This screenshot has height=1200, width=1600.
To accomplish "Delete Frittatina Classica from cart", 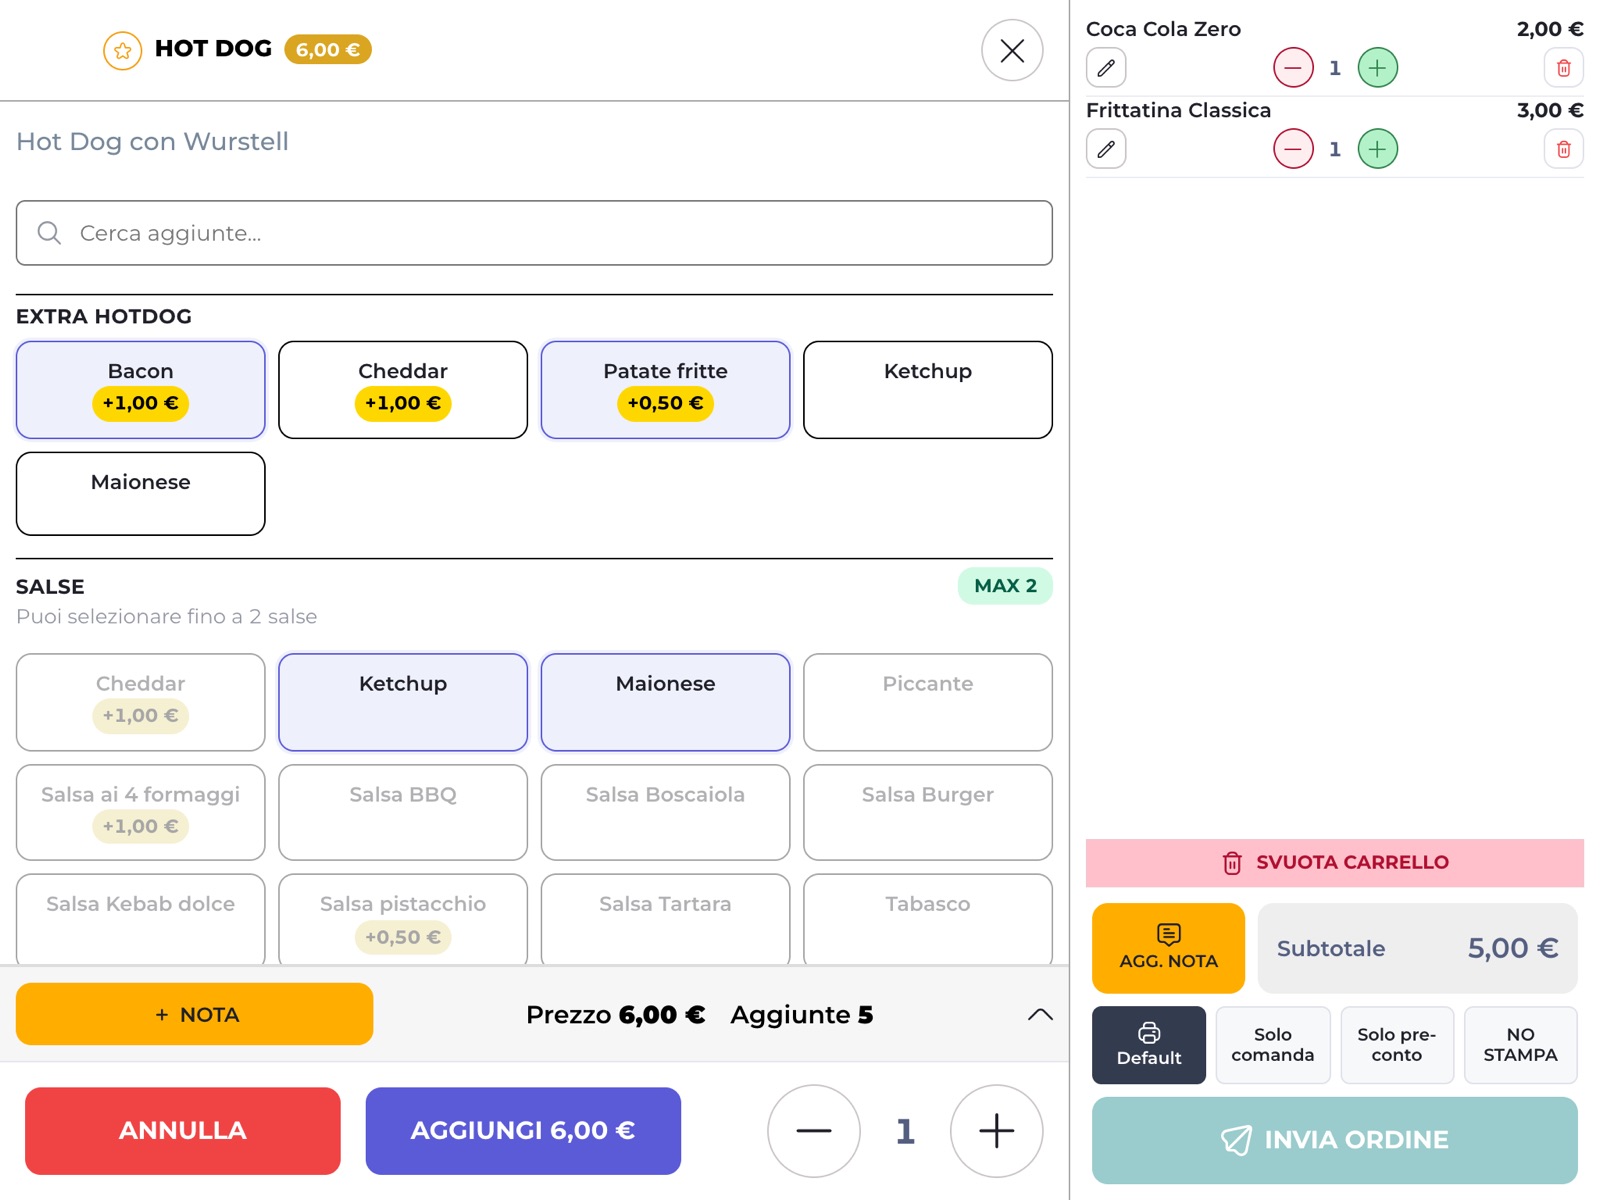I will (x=1564, y=149).
